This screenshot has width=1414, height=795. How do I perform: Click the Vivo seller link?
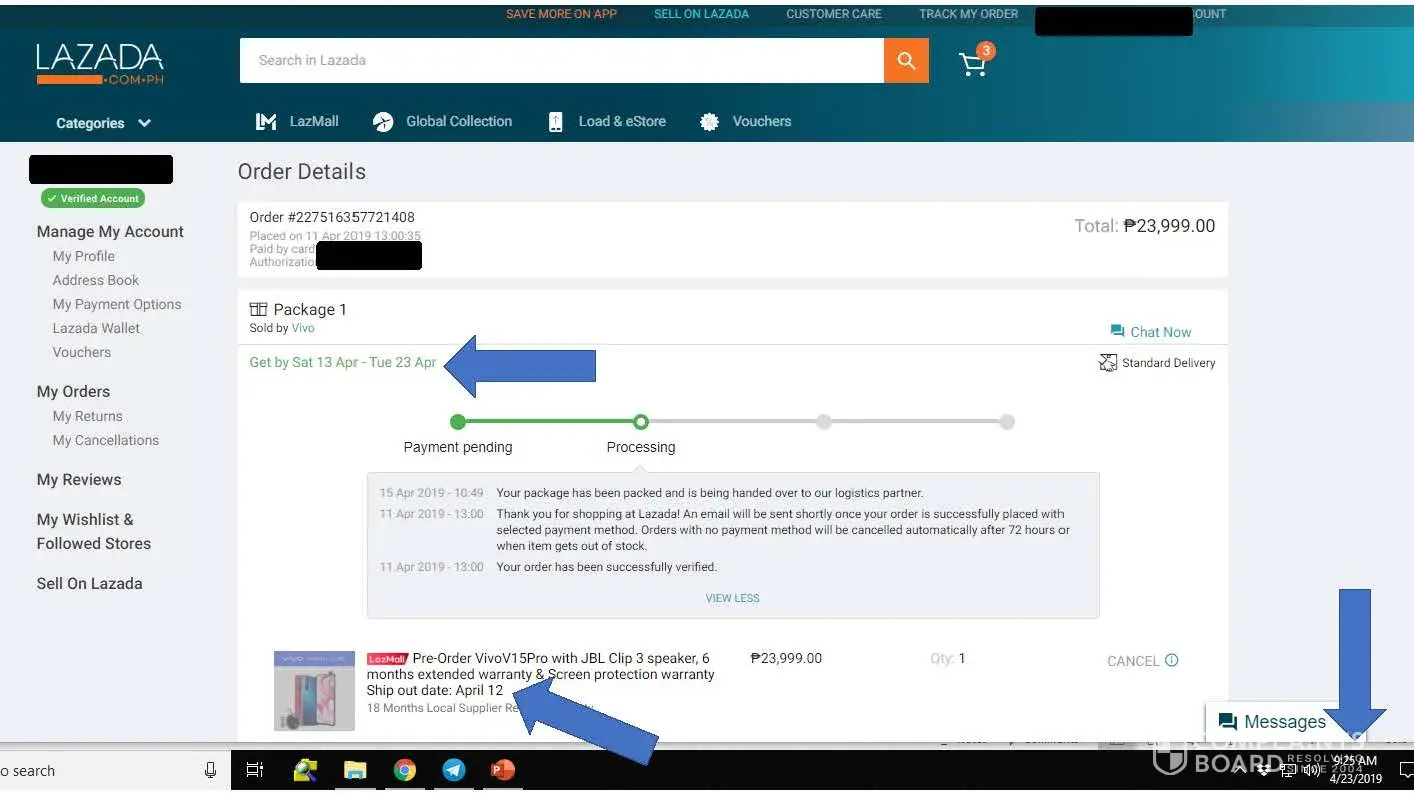[x=303, y=328]
